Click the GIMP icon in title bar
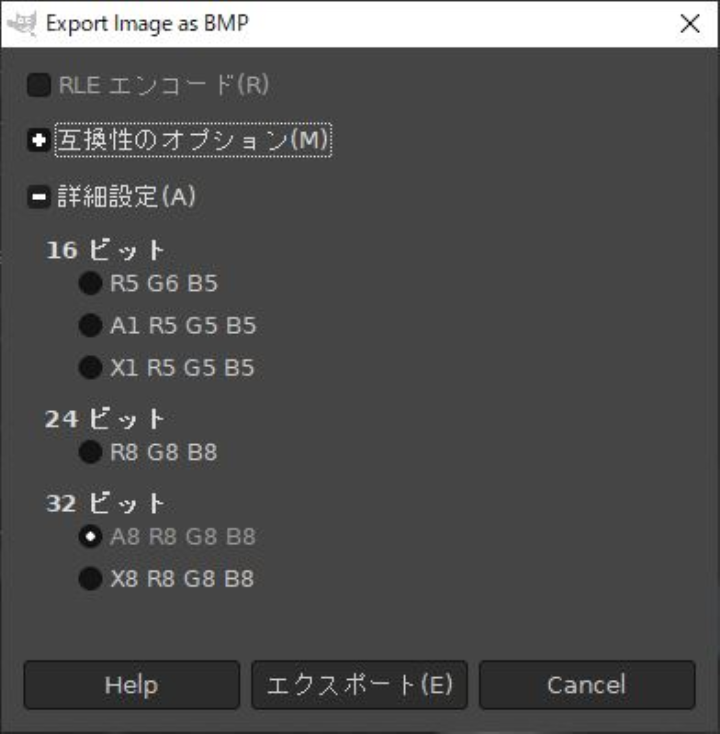Image resolution: width=720 pixels, height=734 pixels. (22, 24)
